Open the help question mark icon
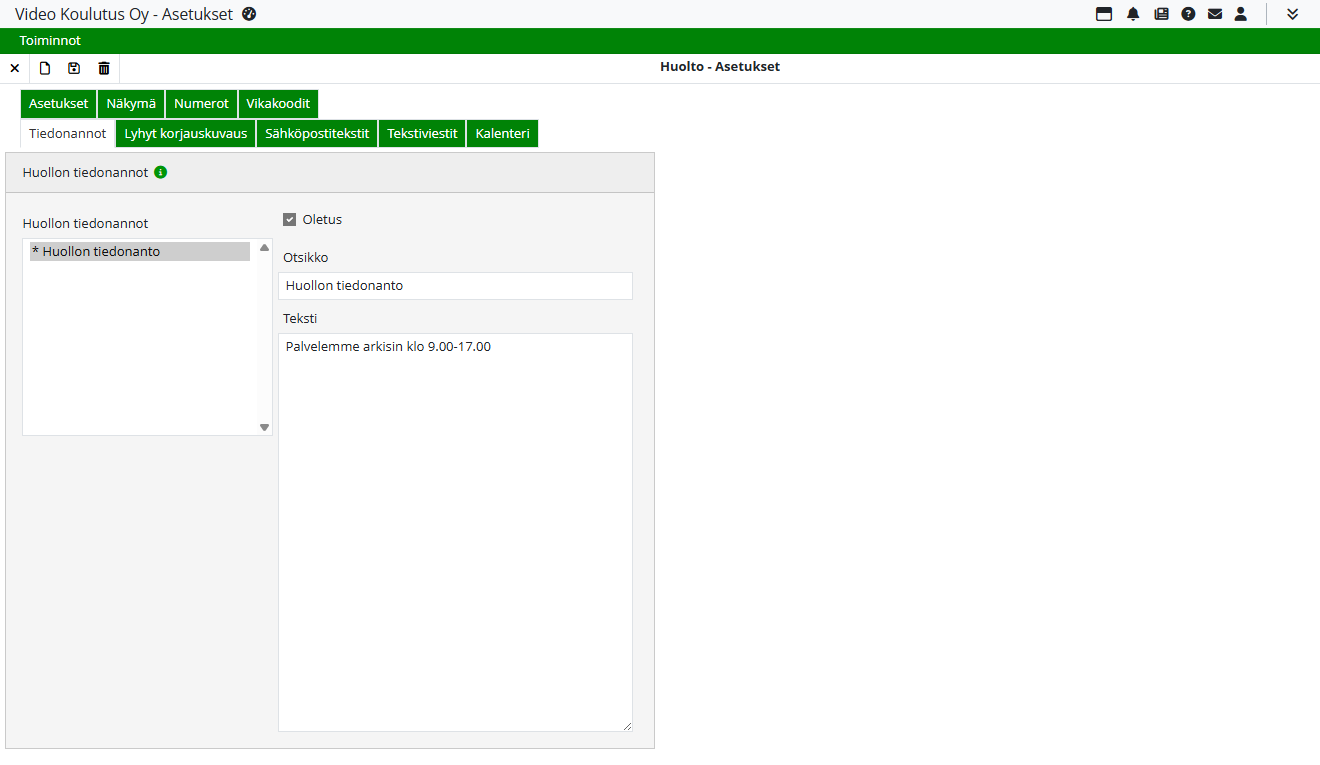 pos(1188,14)
